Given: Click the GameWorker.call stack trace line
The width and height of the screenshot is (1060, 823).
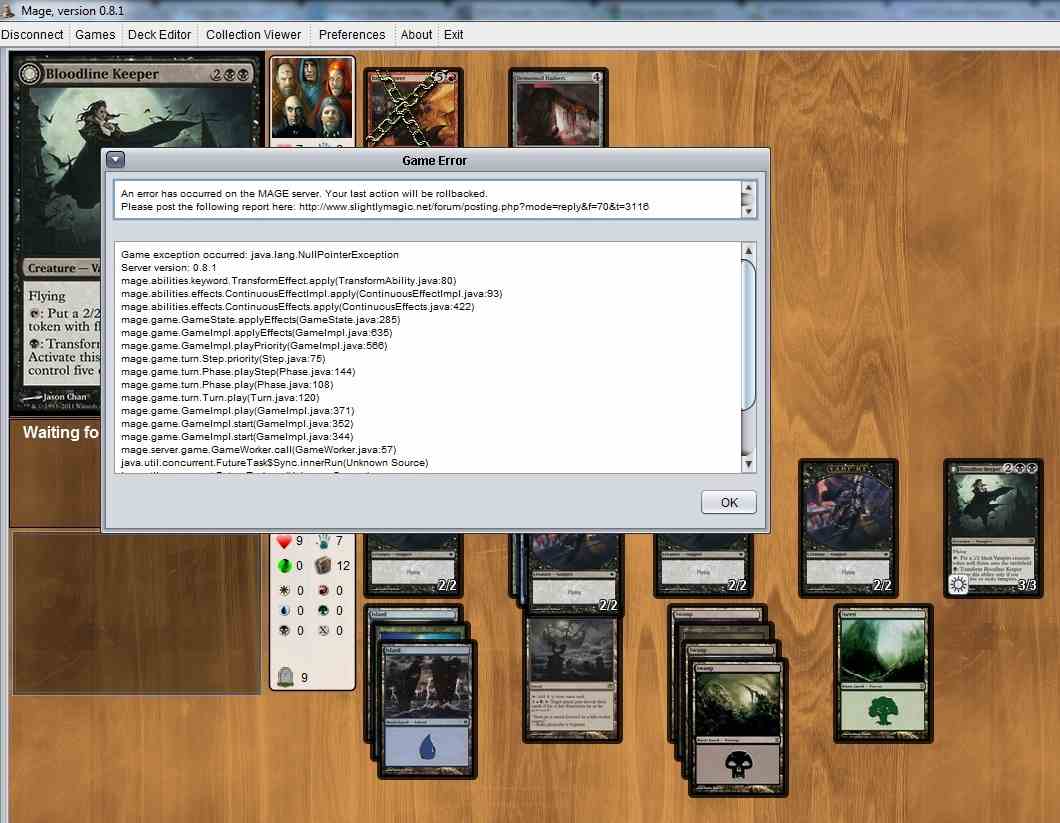Looking at the screenshot, I should [258, 449].
